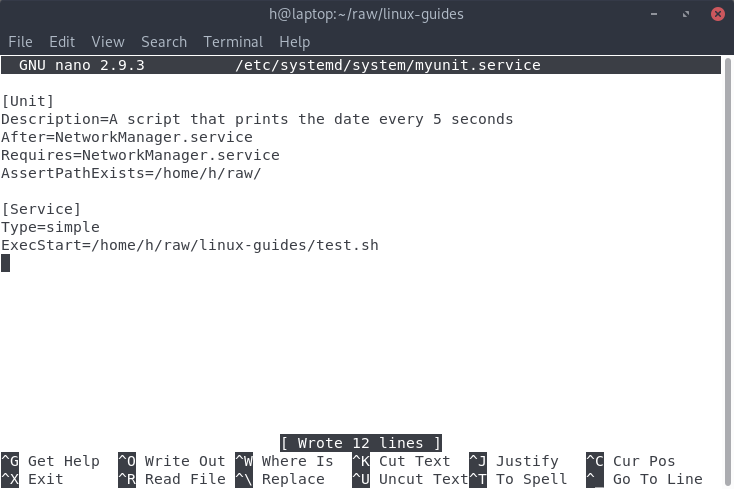Open the Search menu

click(x=164, y=42)
